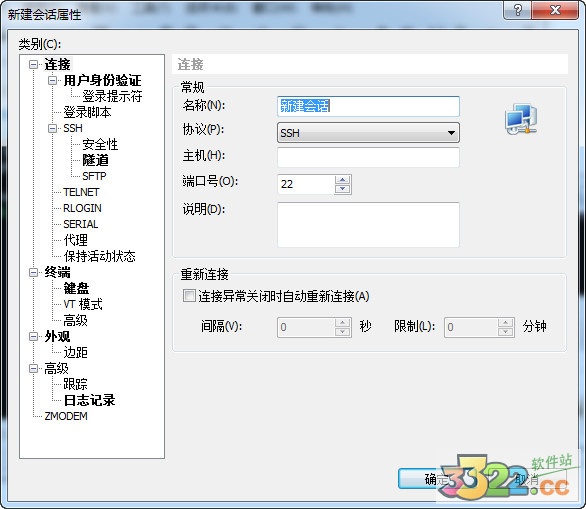The width and height of the screenshot is (586, 509).
Task: Select 登录脚本 tree item
Action: tap(87, 112)
